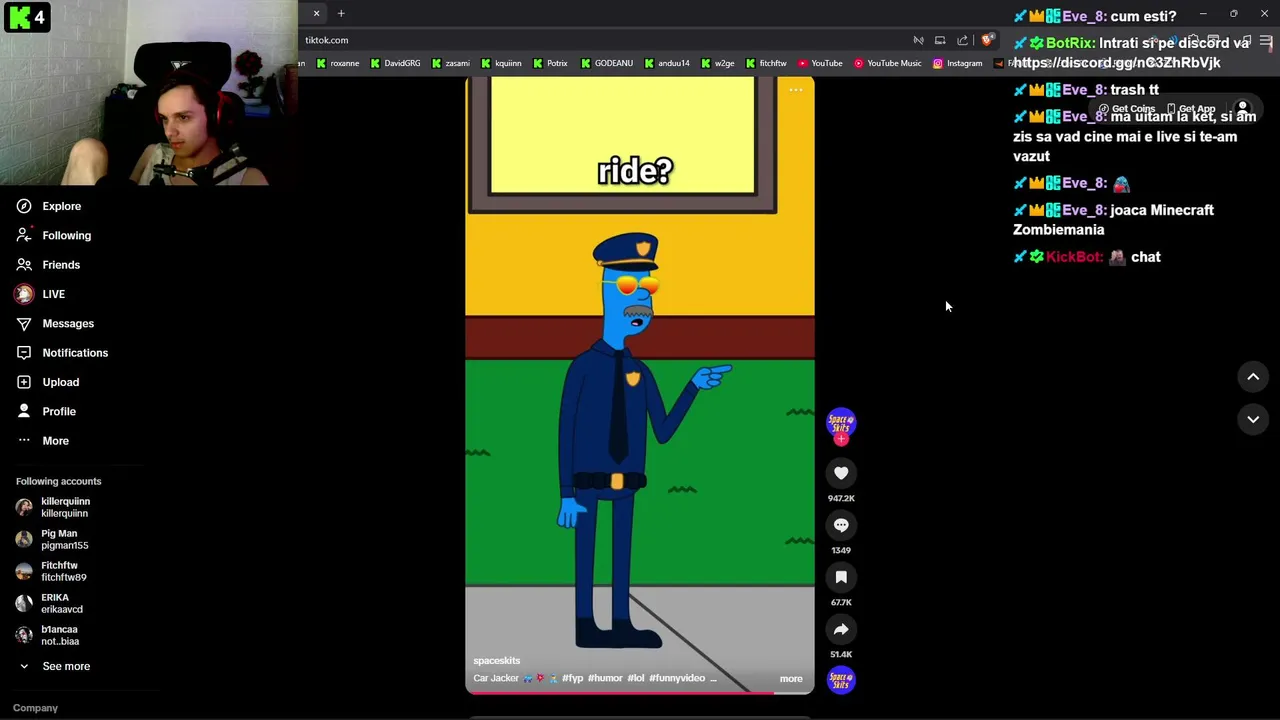Open the roxanne bookmark
The width and height of the screenshot is (1280, 720).
[338, 63]
